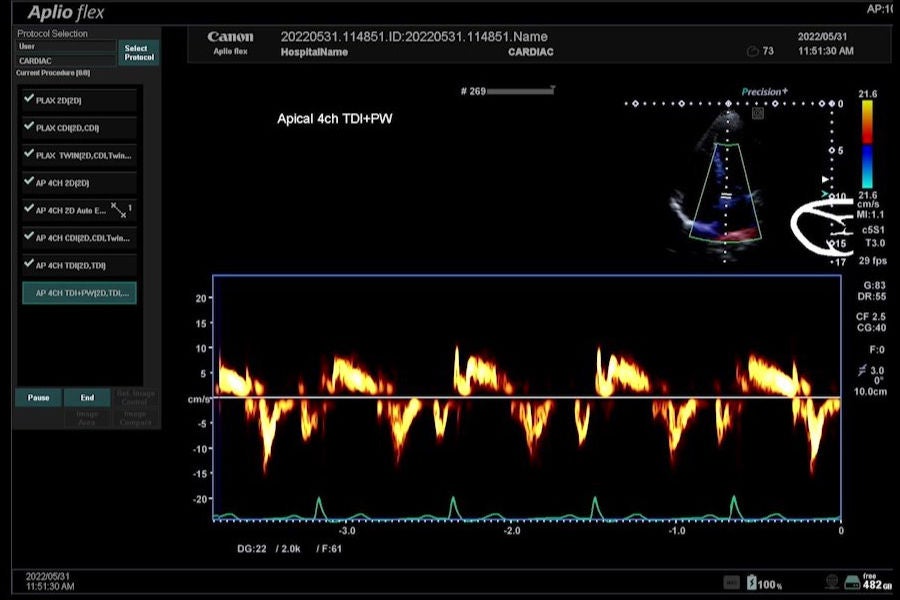Click the white focus triangle on depth scale
Viewport: 900px width, 600px height.
(826, 180)
